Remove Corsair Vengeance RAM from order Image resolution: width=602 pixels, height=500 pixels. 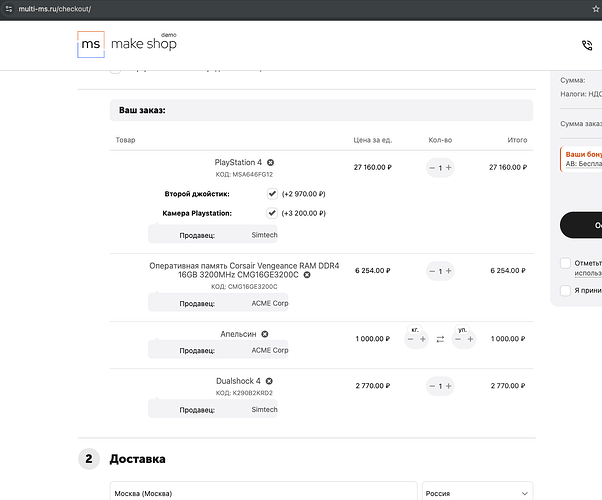pyautogui.click(x=307, y=275)
